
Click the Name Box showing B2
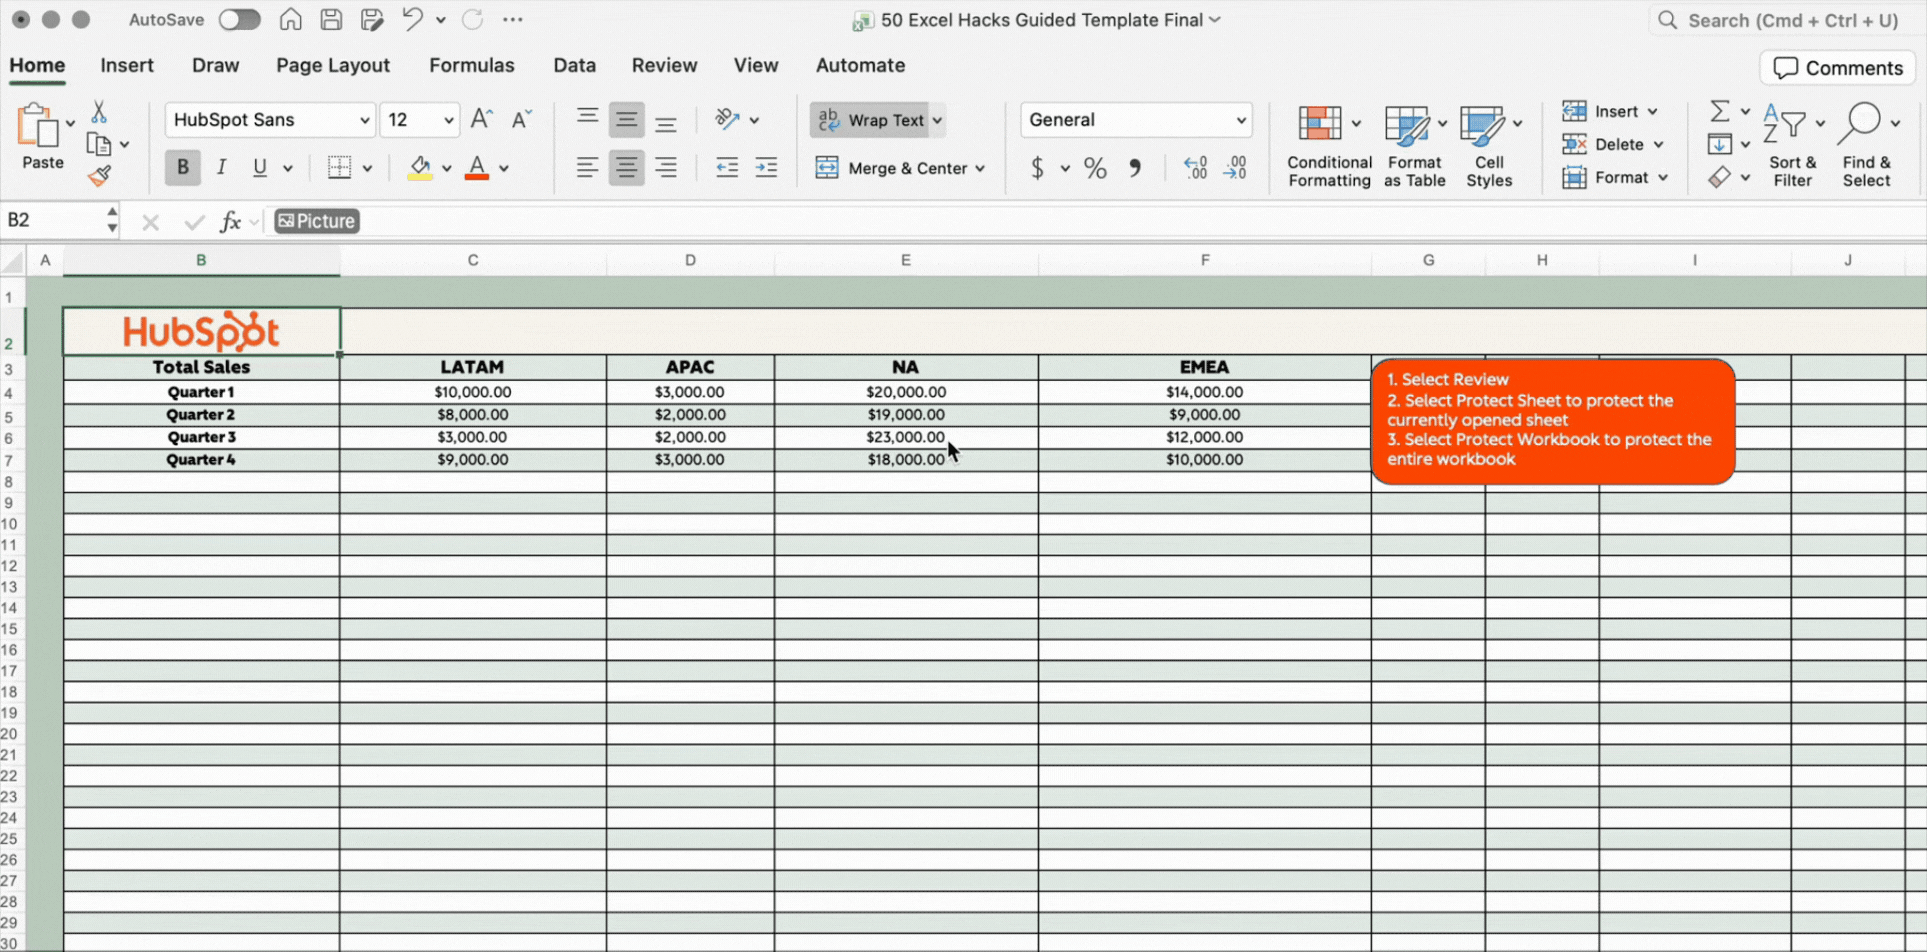point(52,220)
